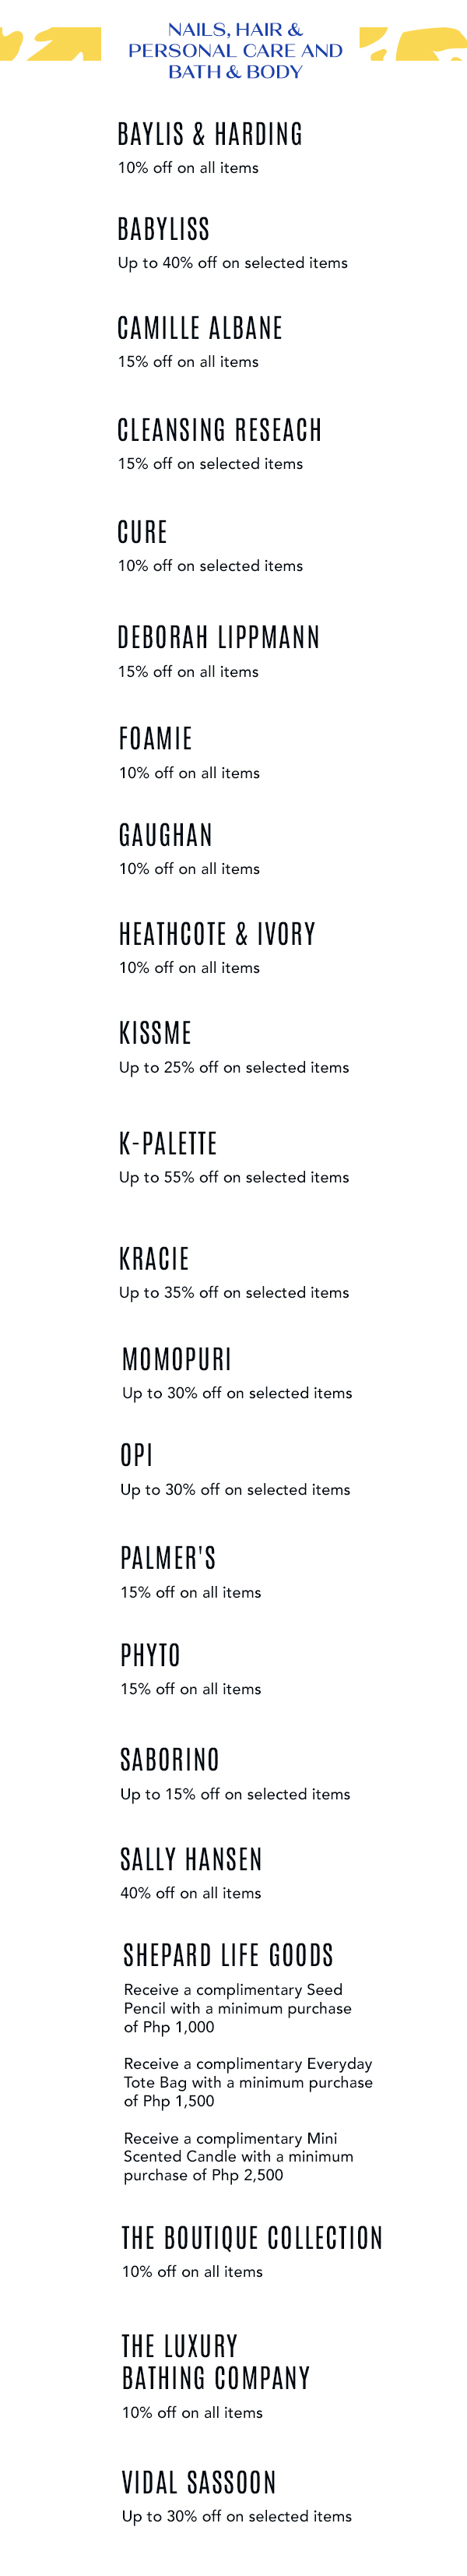Click the Kracie brand title

[154, 1258]
